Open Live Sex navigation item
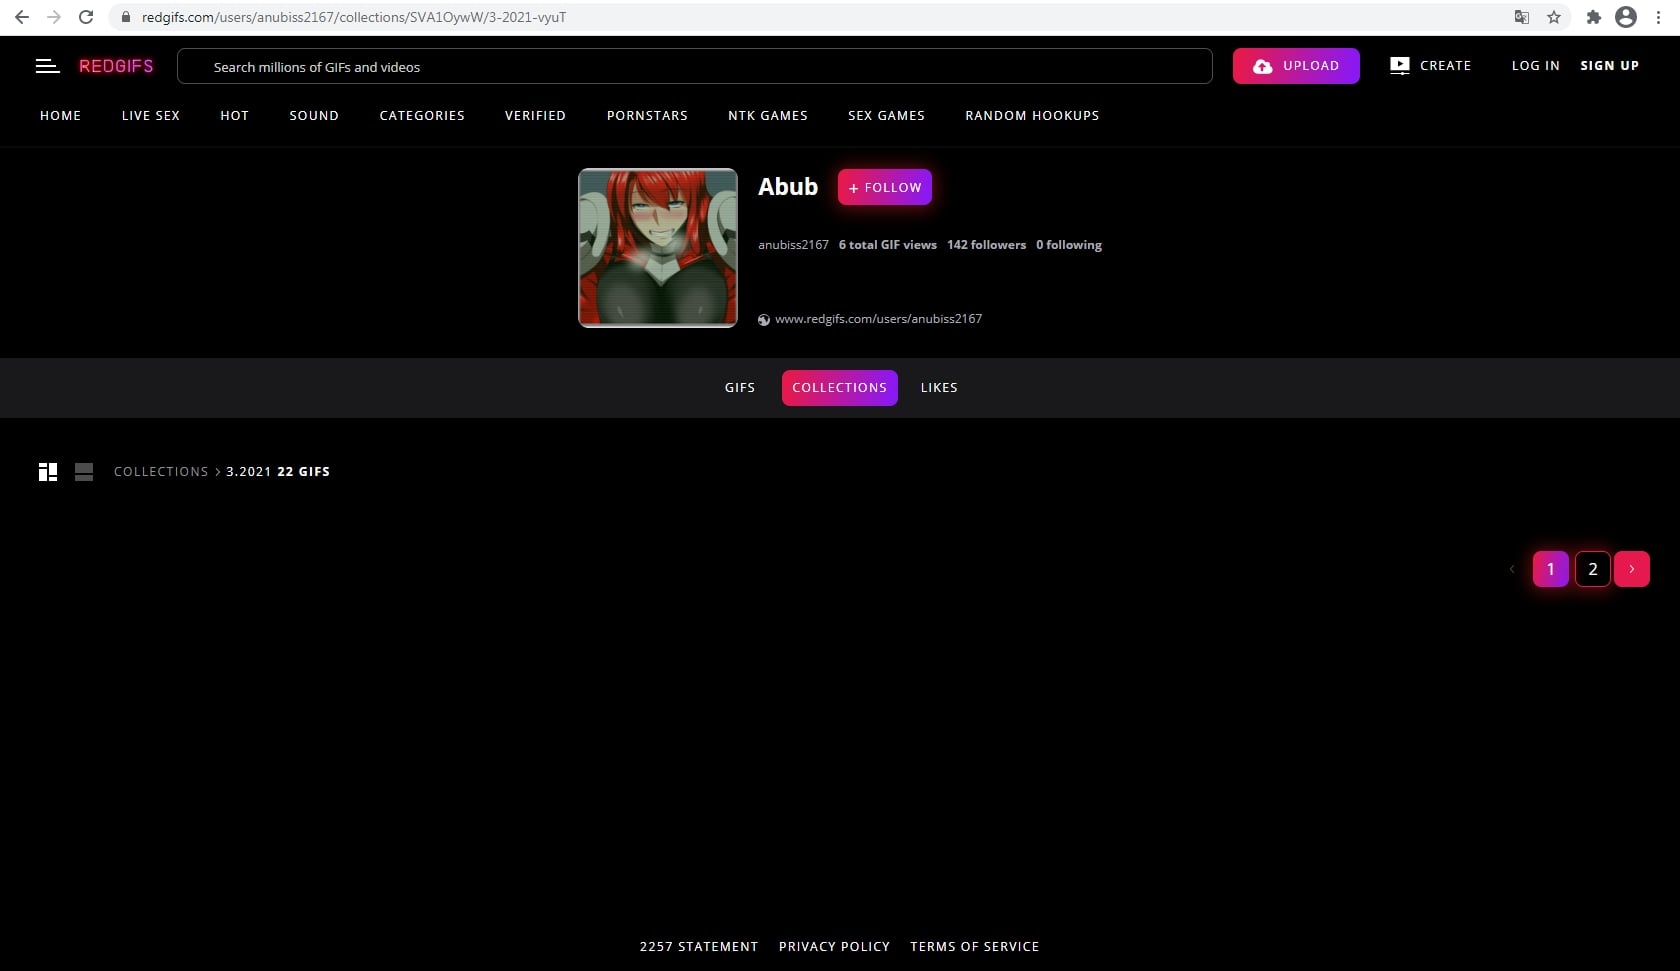This screenshot has width=1680, height=971. (151, 116)
